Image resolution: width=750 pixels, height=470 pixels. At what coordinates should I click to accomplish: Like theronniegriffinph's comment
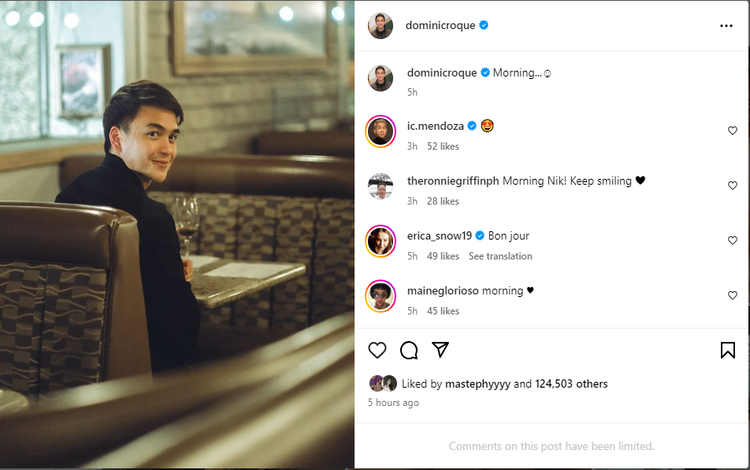(732, 186)
